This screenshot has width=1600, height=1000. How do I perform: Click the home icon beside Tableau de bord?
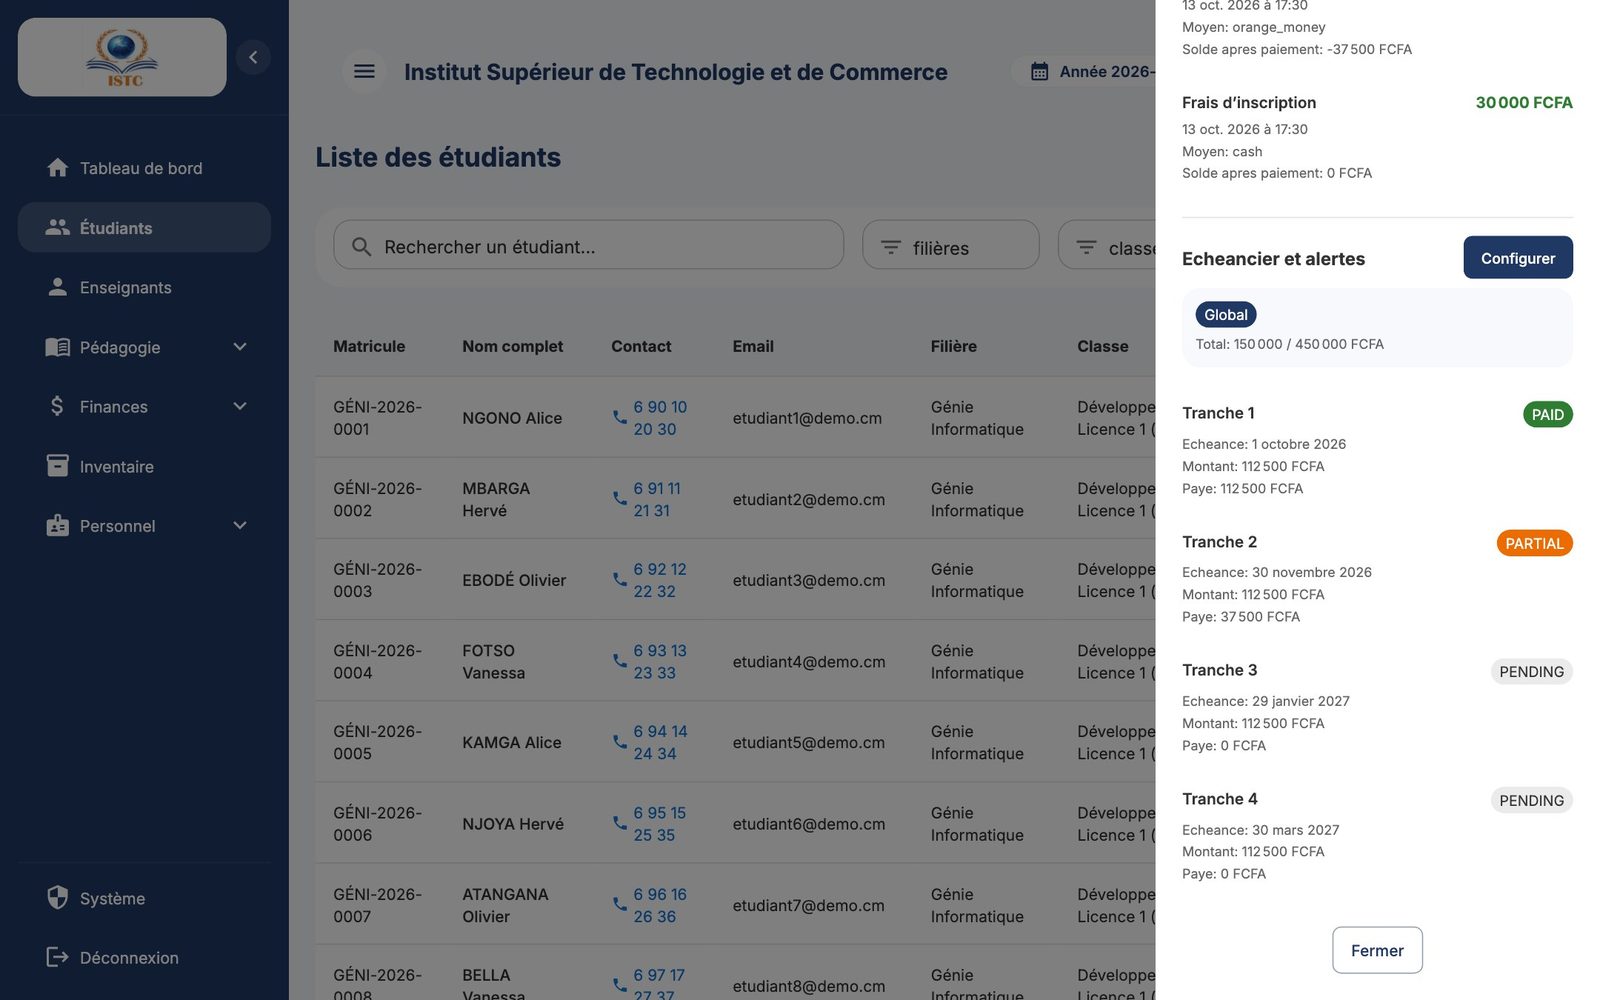click(58, 168)
